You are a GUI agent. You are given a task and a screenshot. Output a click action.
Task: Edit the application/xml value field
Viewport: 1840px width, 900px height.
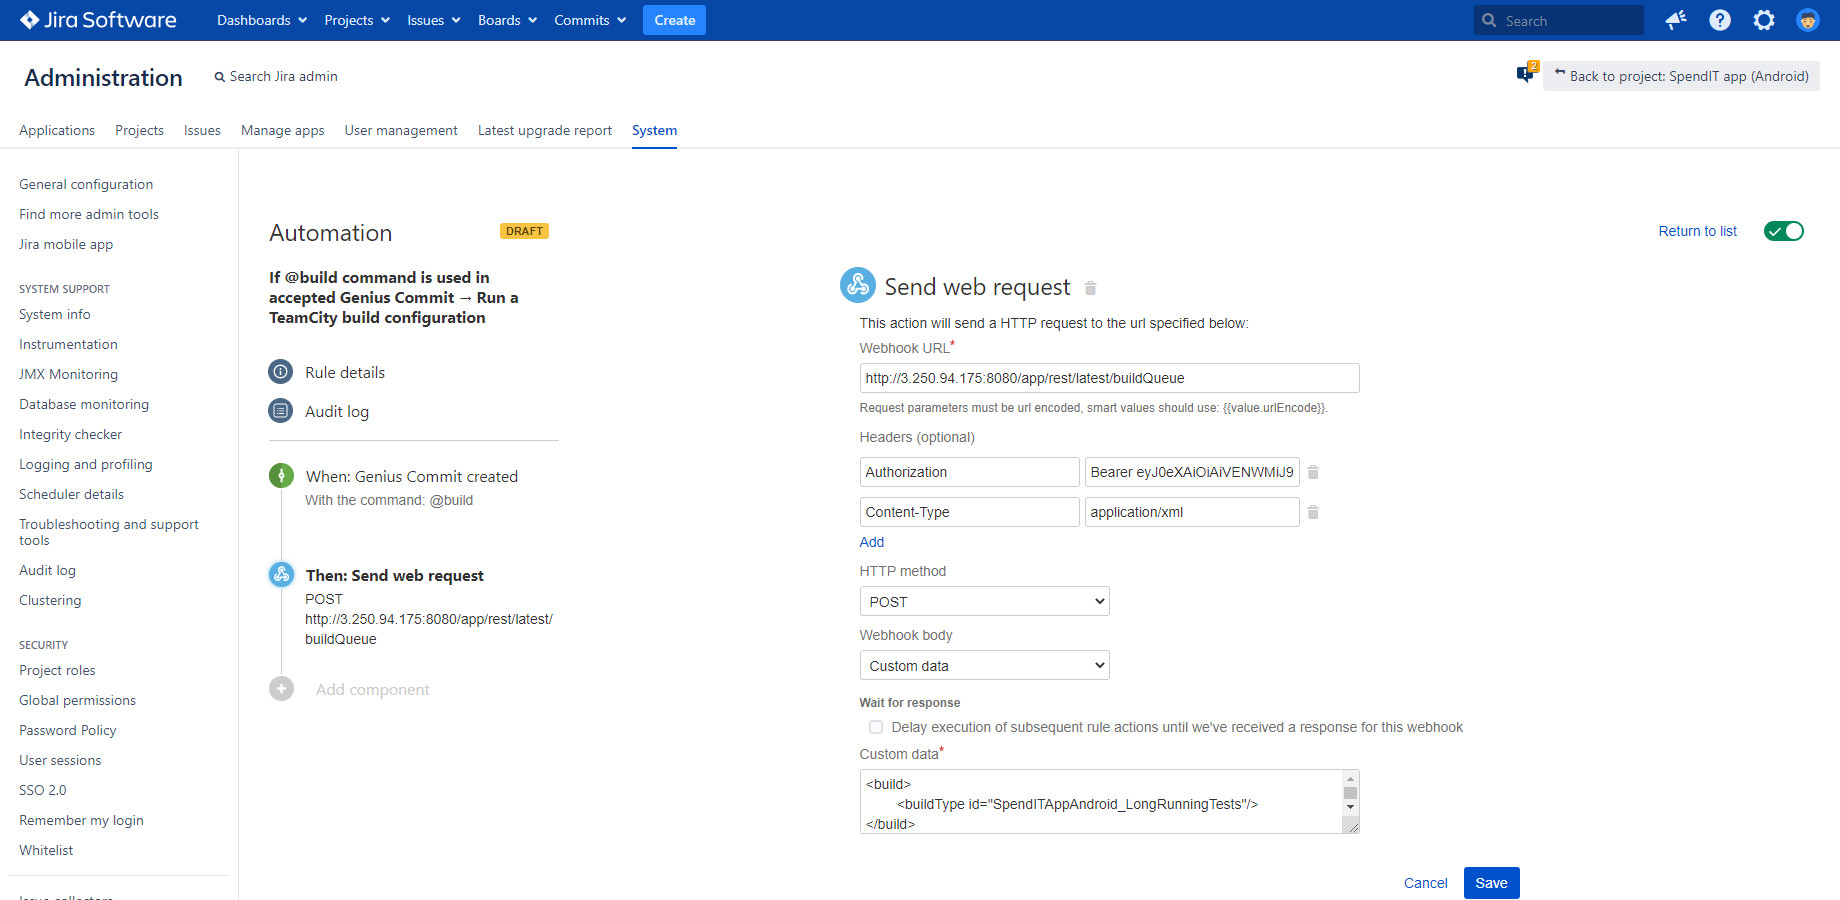[1192, 512]
